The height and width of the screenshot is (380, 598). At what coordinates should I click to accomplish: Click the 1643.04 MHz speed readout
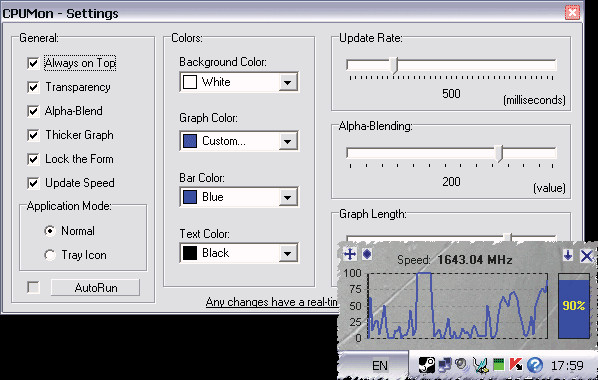click(x=474, y=260)
